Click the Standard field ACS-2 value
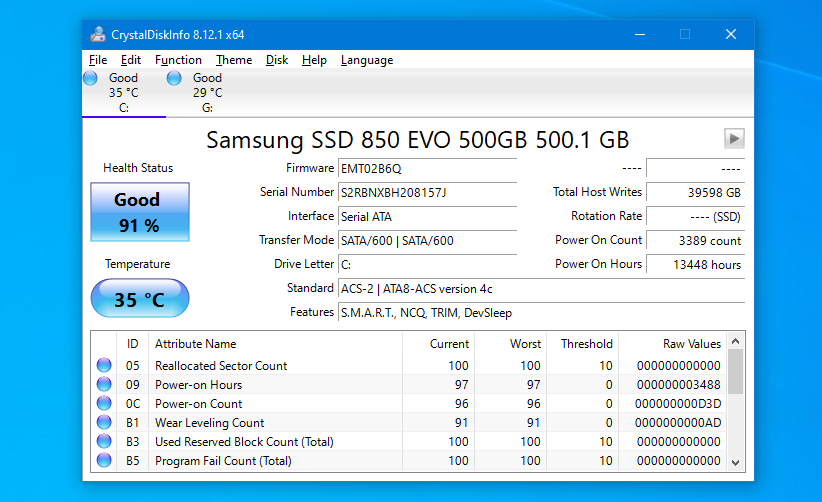This screenshot has width=822, height=502. coord(542,289)
